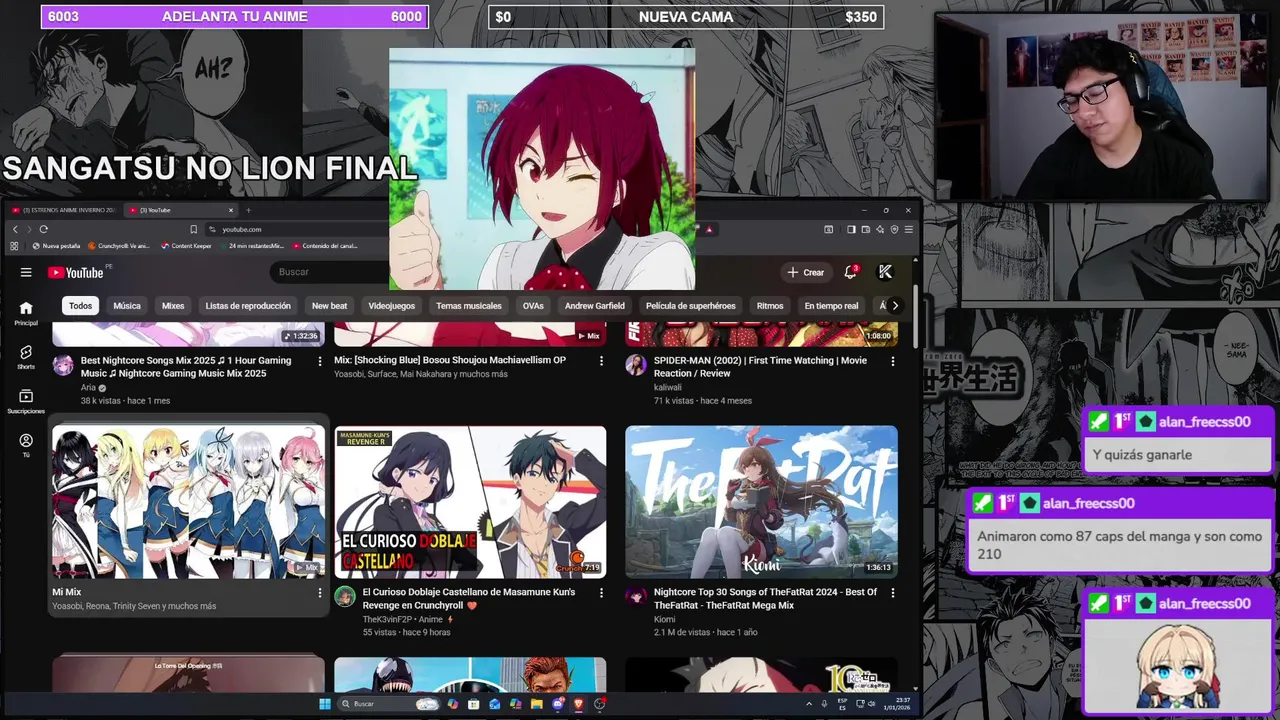
Task: Open Suscripciones in the sidebar
Action: coord(26,401)
